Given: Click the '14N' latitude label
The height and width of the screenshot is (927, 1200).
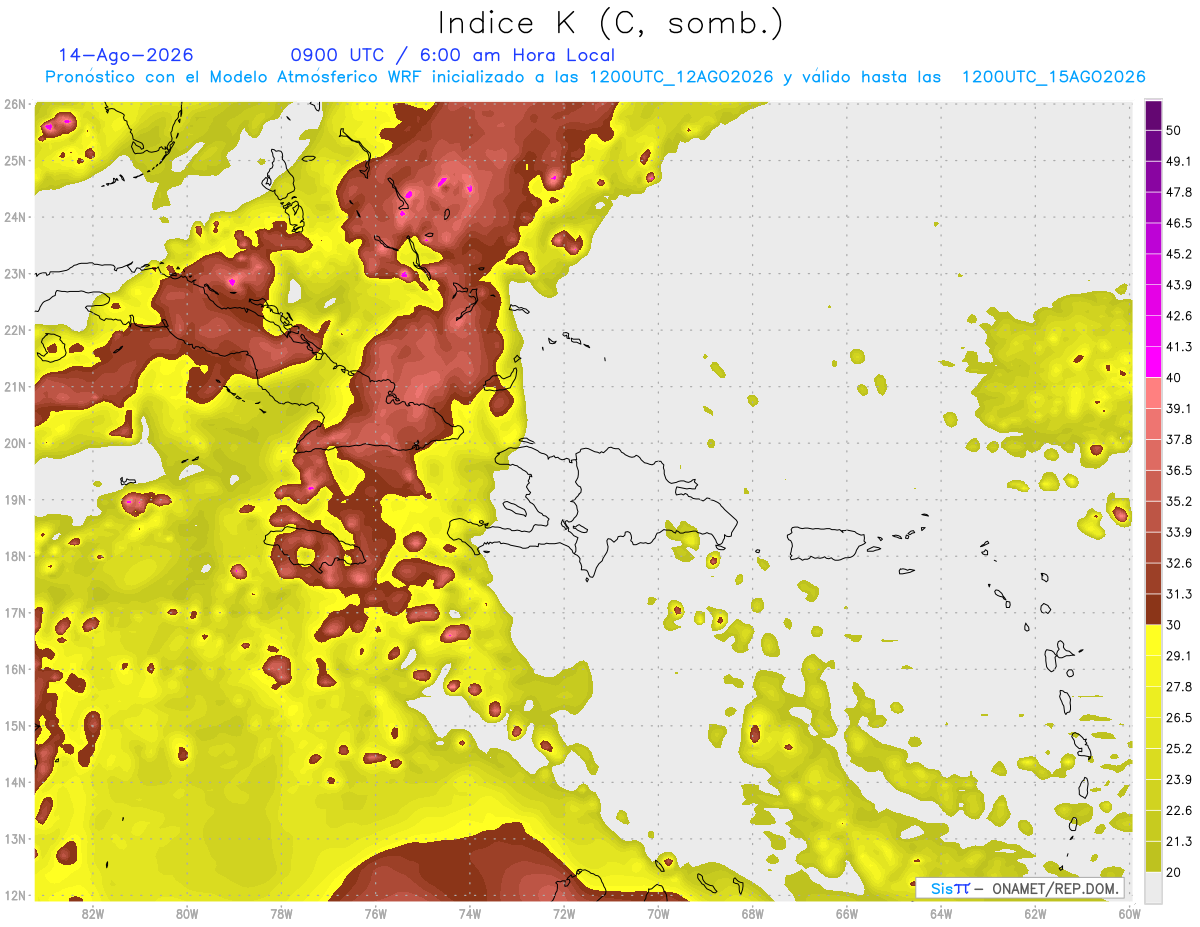Looking at the screenshot, I should pyautogui.click(x=15, y=782).
